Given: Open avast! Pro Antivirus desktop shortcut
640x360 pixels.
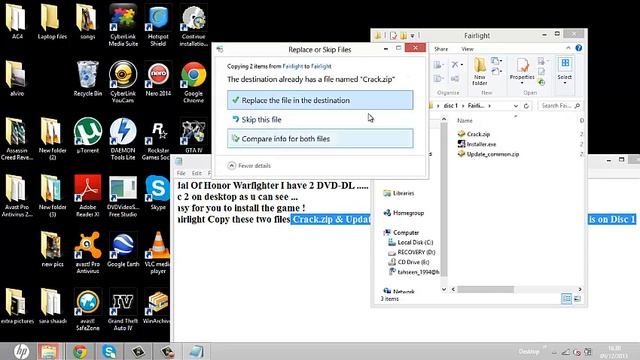Looking at the screenshot, I should point(87,252).
